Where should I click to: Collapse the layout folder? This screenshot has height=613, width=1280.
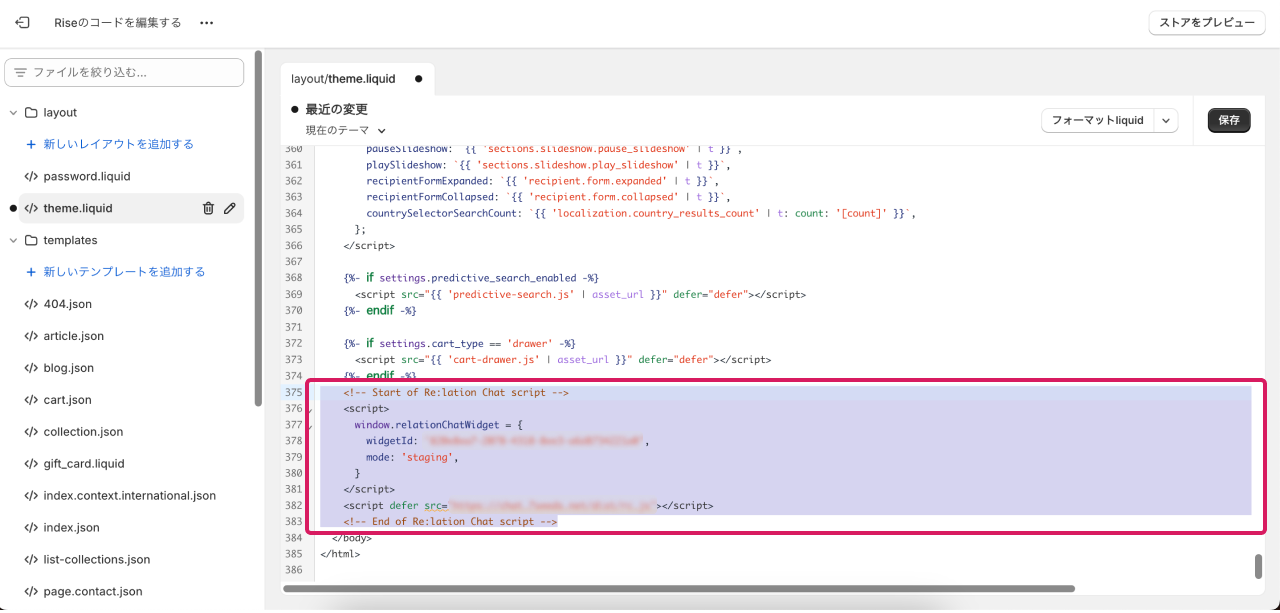(x=13, y=113)
